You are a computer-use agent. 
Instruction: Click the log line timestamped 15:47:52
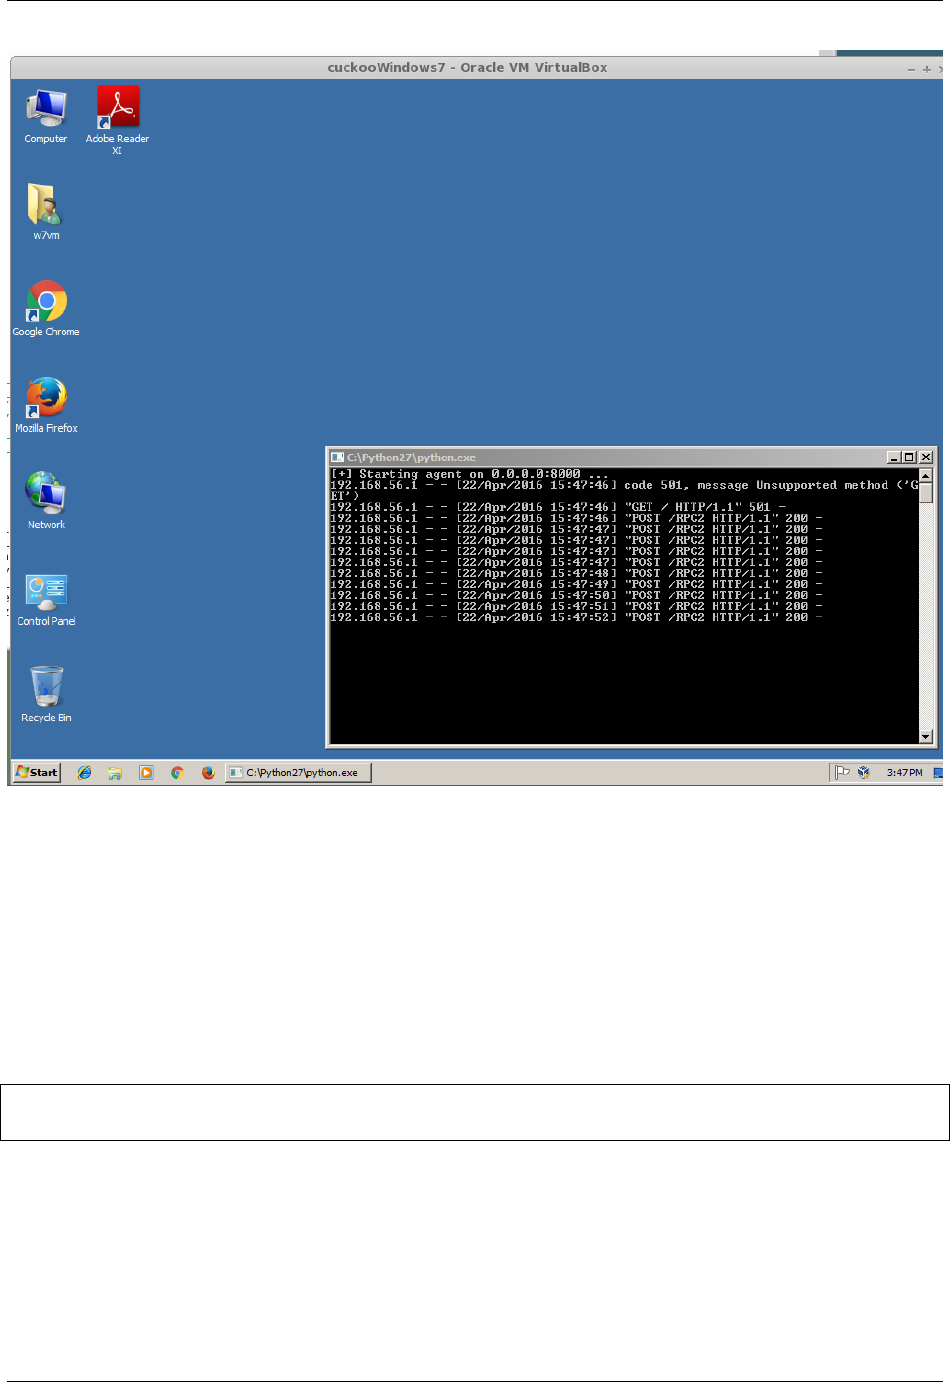[577, 617]
